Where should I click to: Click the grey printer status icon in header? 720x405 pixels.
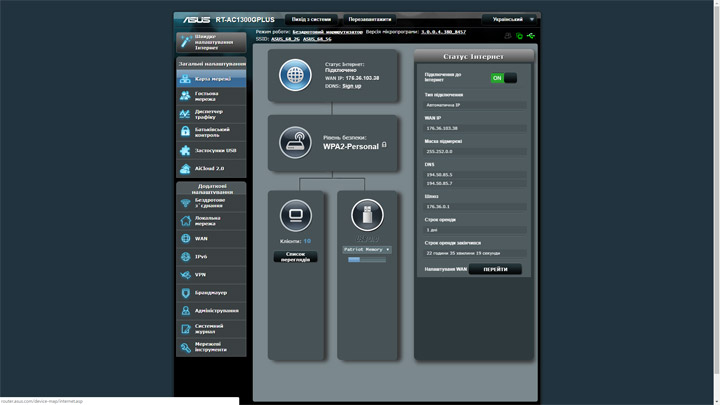coord(508,36)
